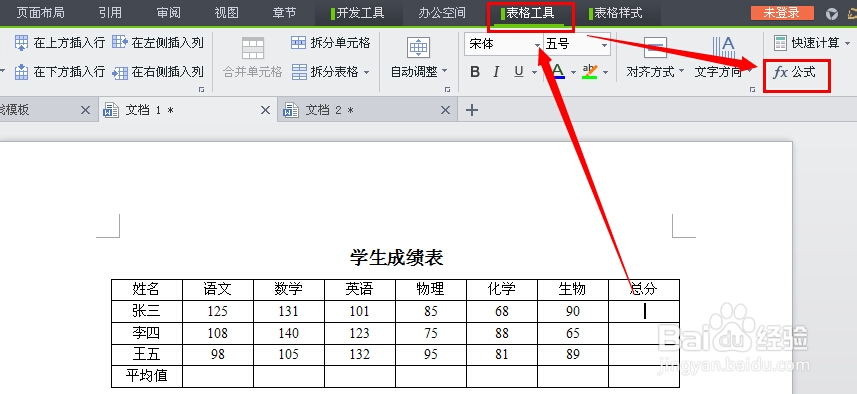The image size is (857, 394).
Task: Click 李四's 数学 score 140
Action: pos(289,333)
